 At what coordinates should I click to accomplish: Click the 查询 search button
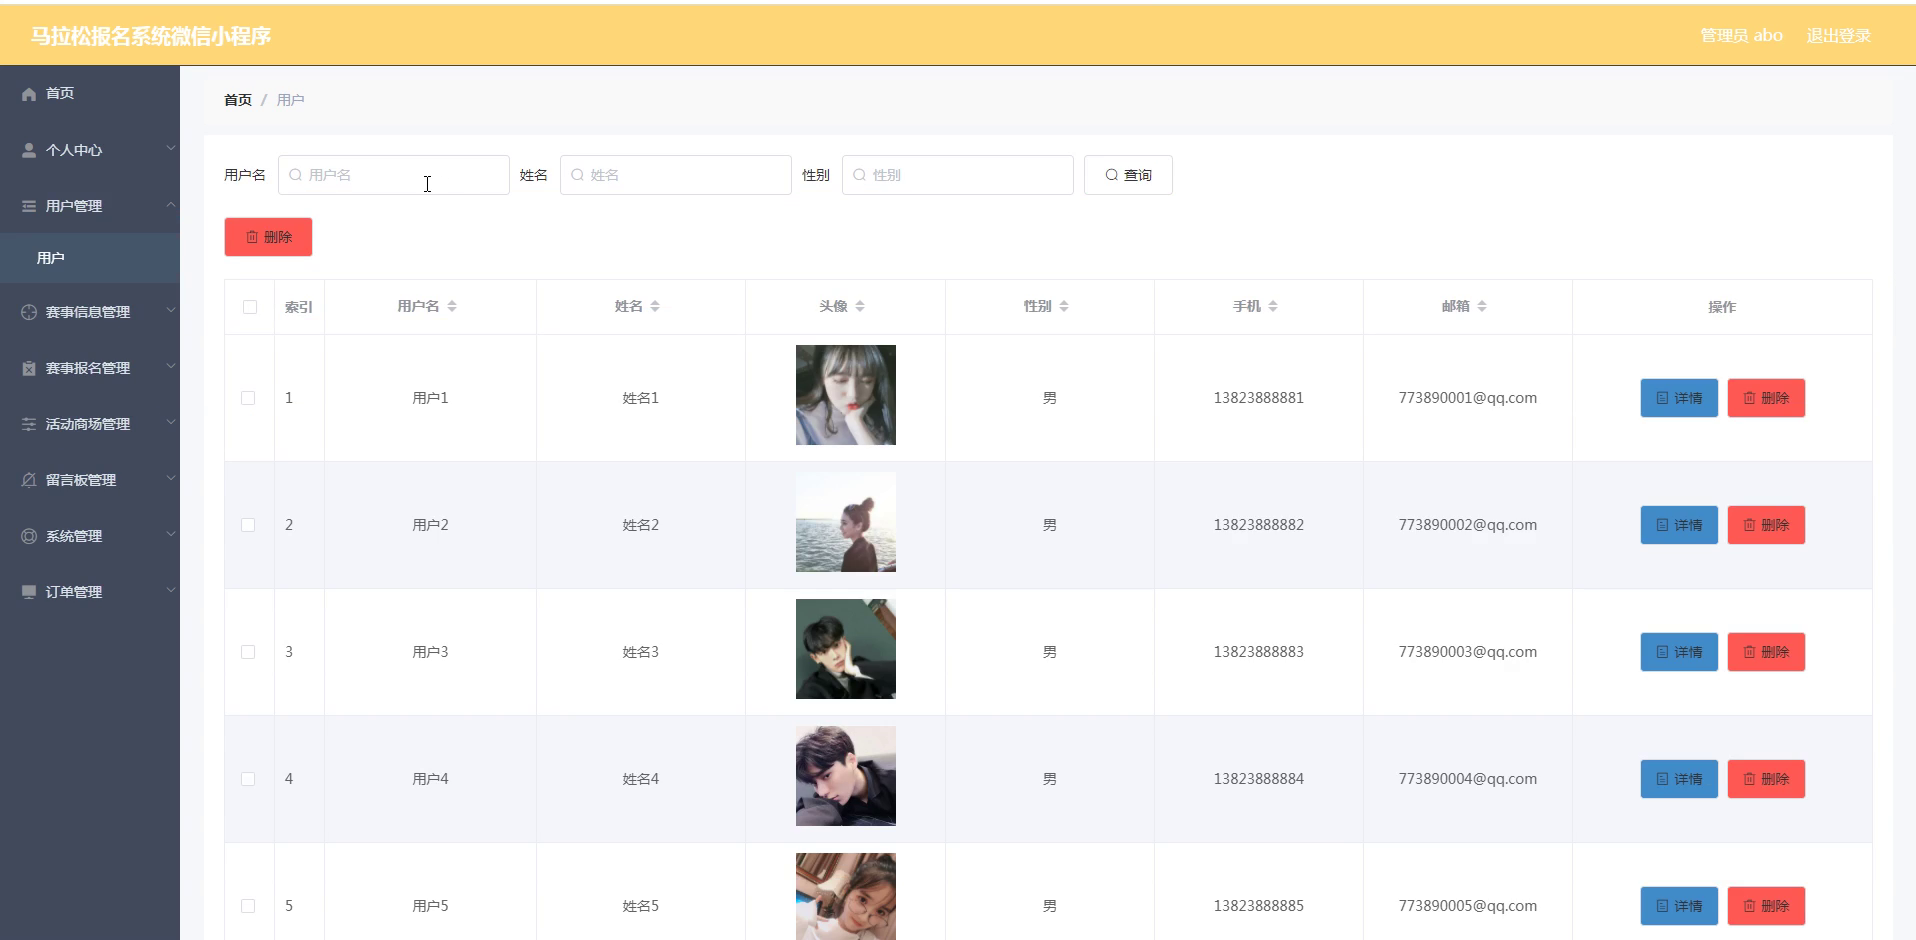click(1128, 175)
